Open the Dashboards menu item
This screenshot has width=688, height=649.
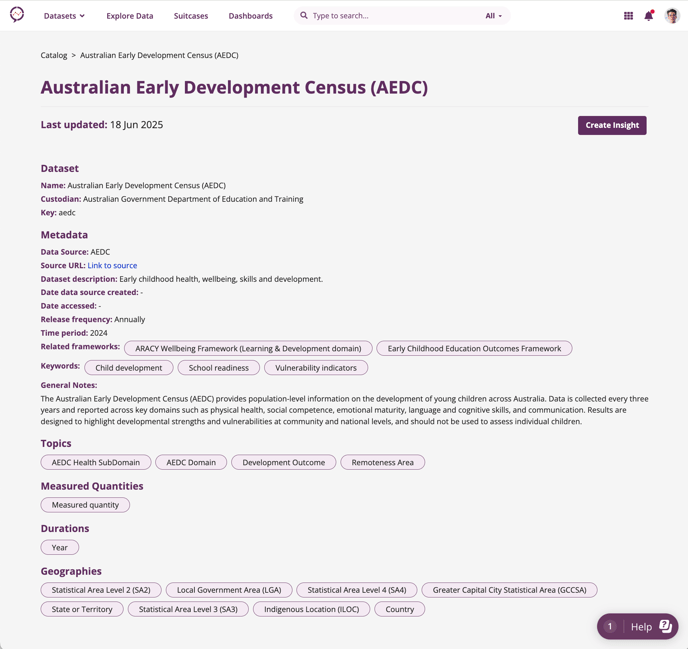(251, 16)
